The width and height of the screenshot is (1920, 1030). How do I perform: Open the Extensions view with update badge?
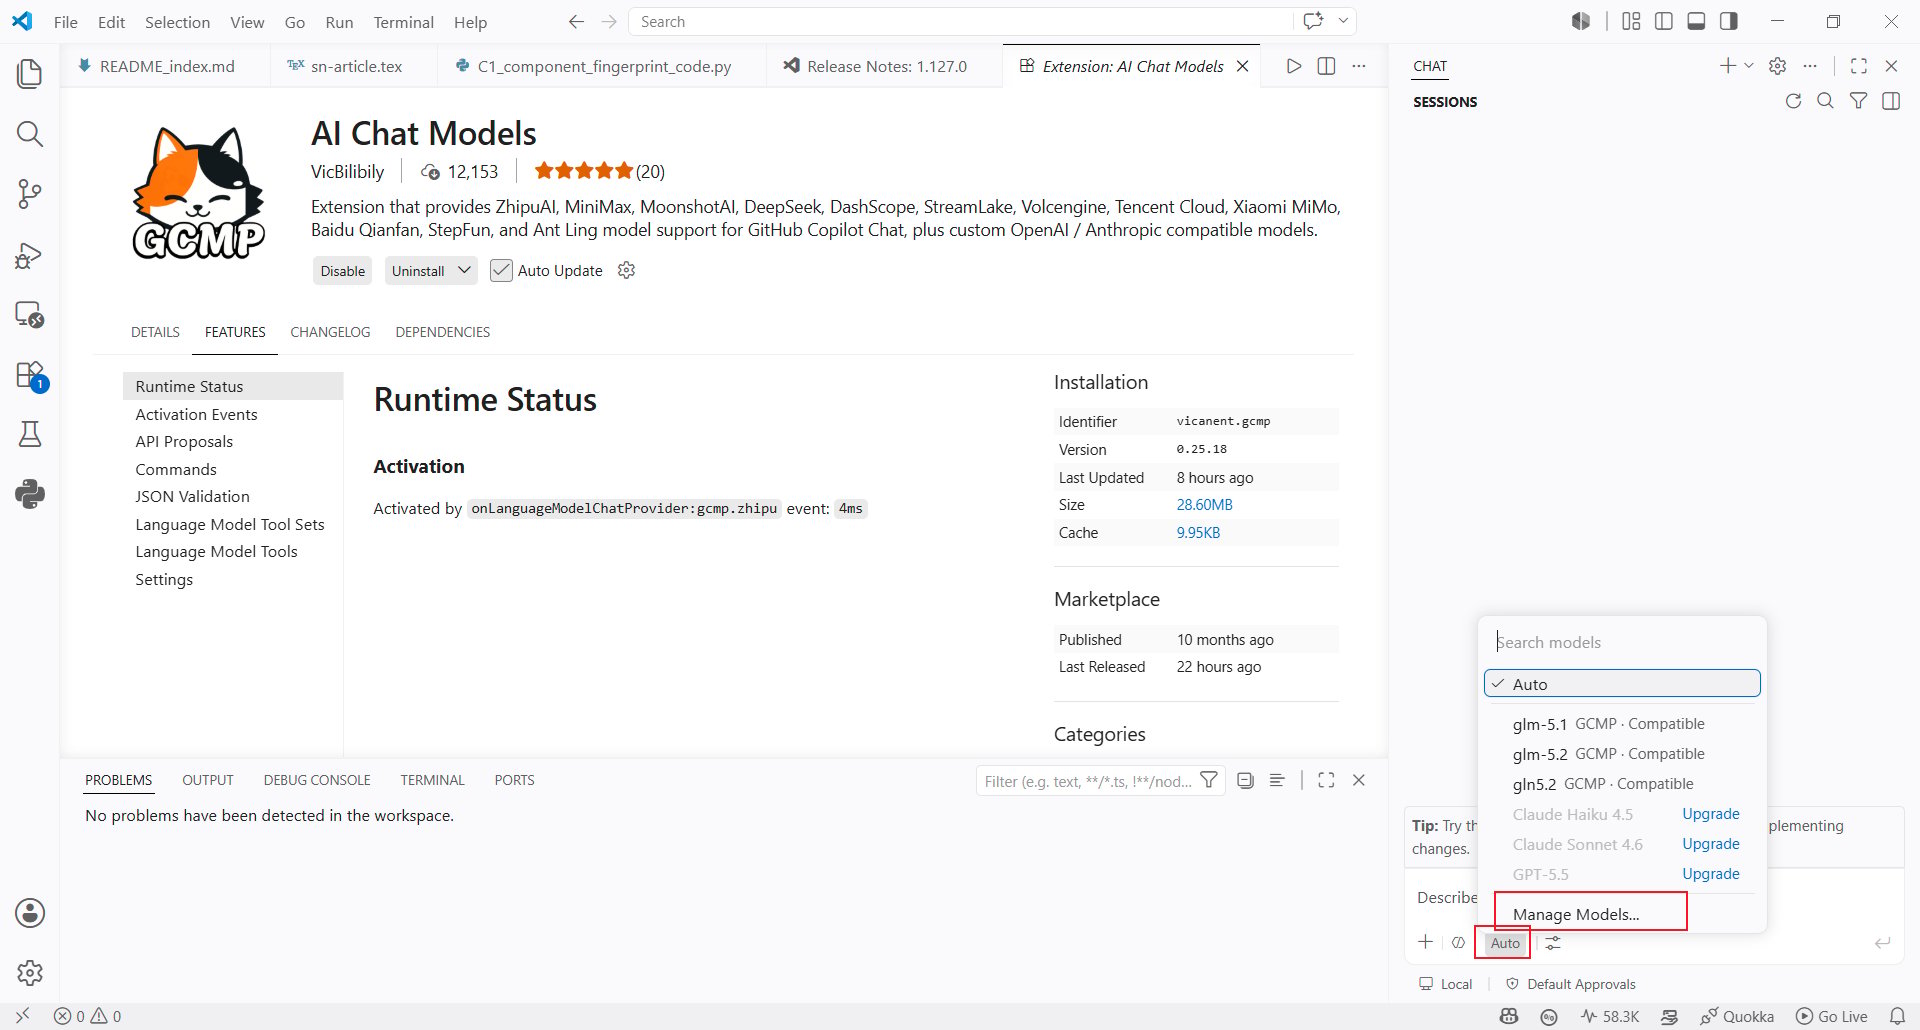[30, 375]
